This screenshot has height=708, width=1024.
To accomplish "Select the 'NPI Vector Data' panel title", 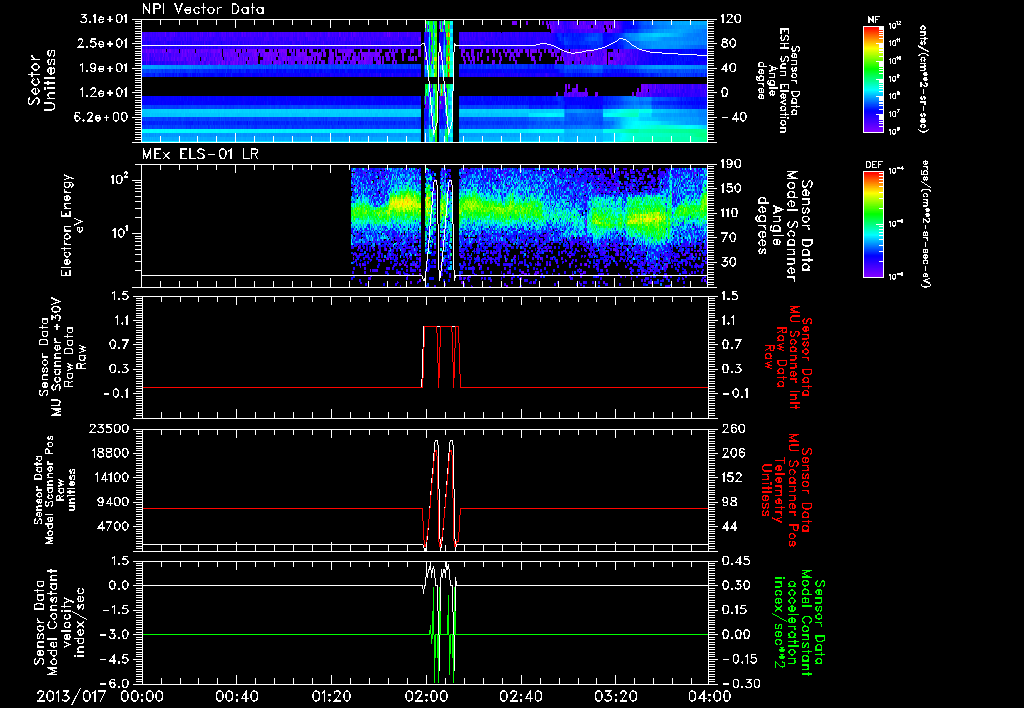I will (203, 9).
